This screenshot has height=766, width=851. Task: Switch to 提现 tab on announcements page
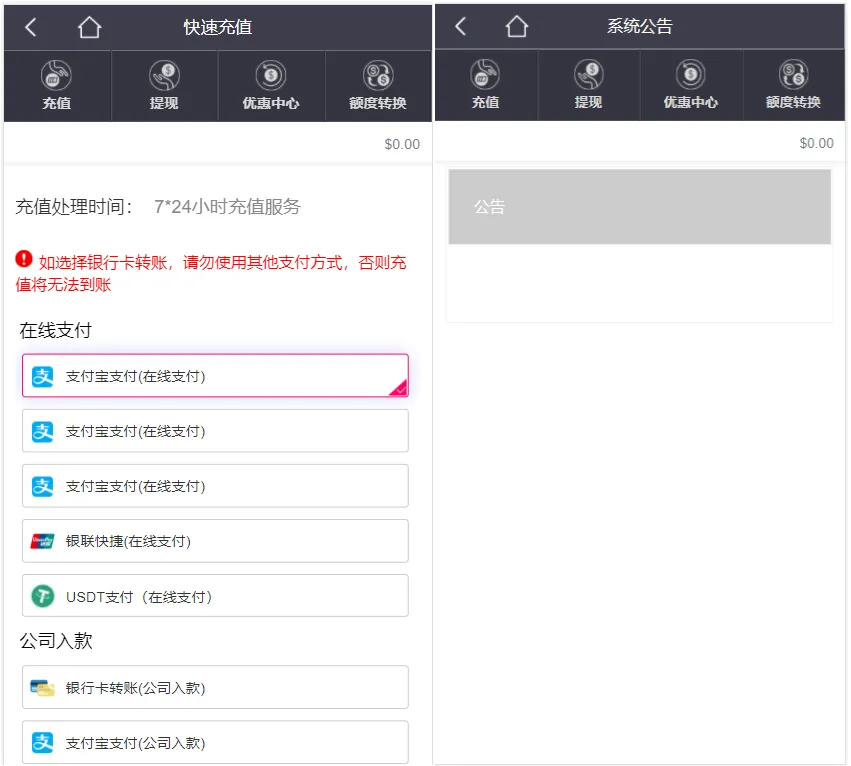(588, 85)
